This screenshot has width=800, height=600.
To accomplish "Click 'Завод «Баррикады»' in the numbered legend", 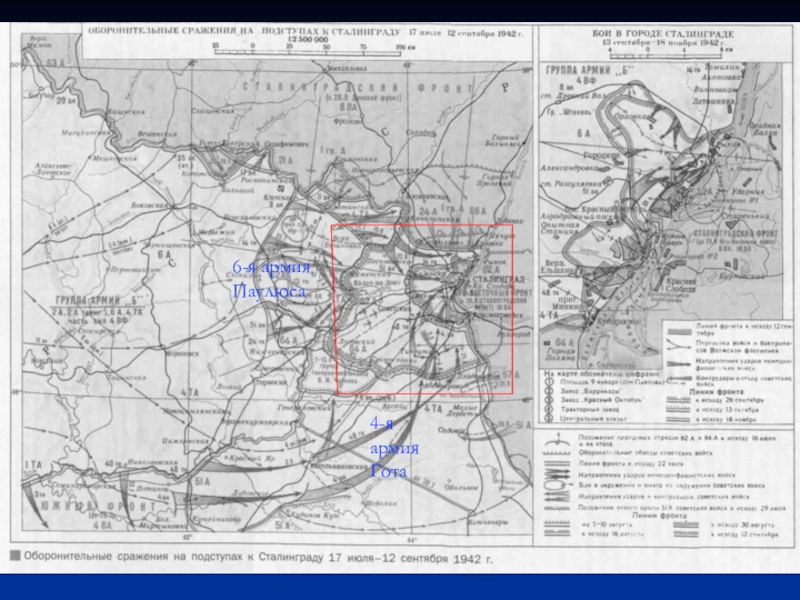I will coord(592,390).
